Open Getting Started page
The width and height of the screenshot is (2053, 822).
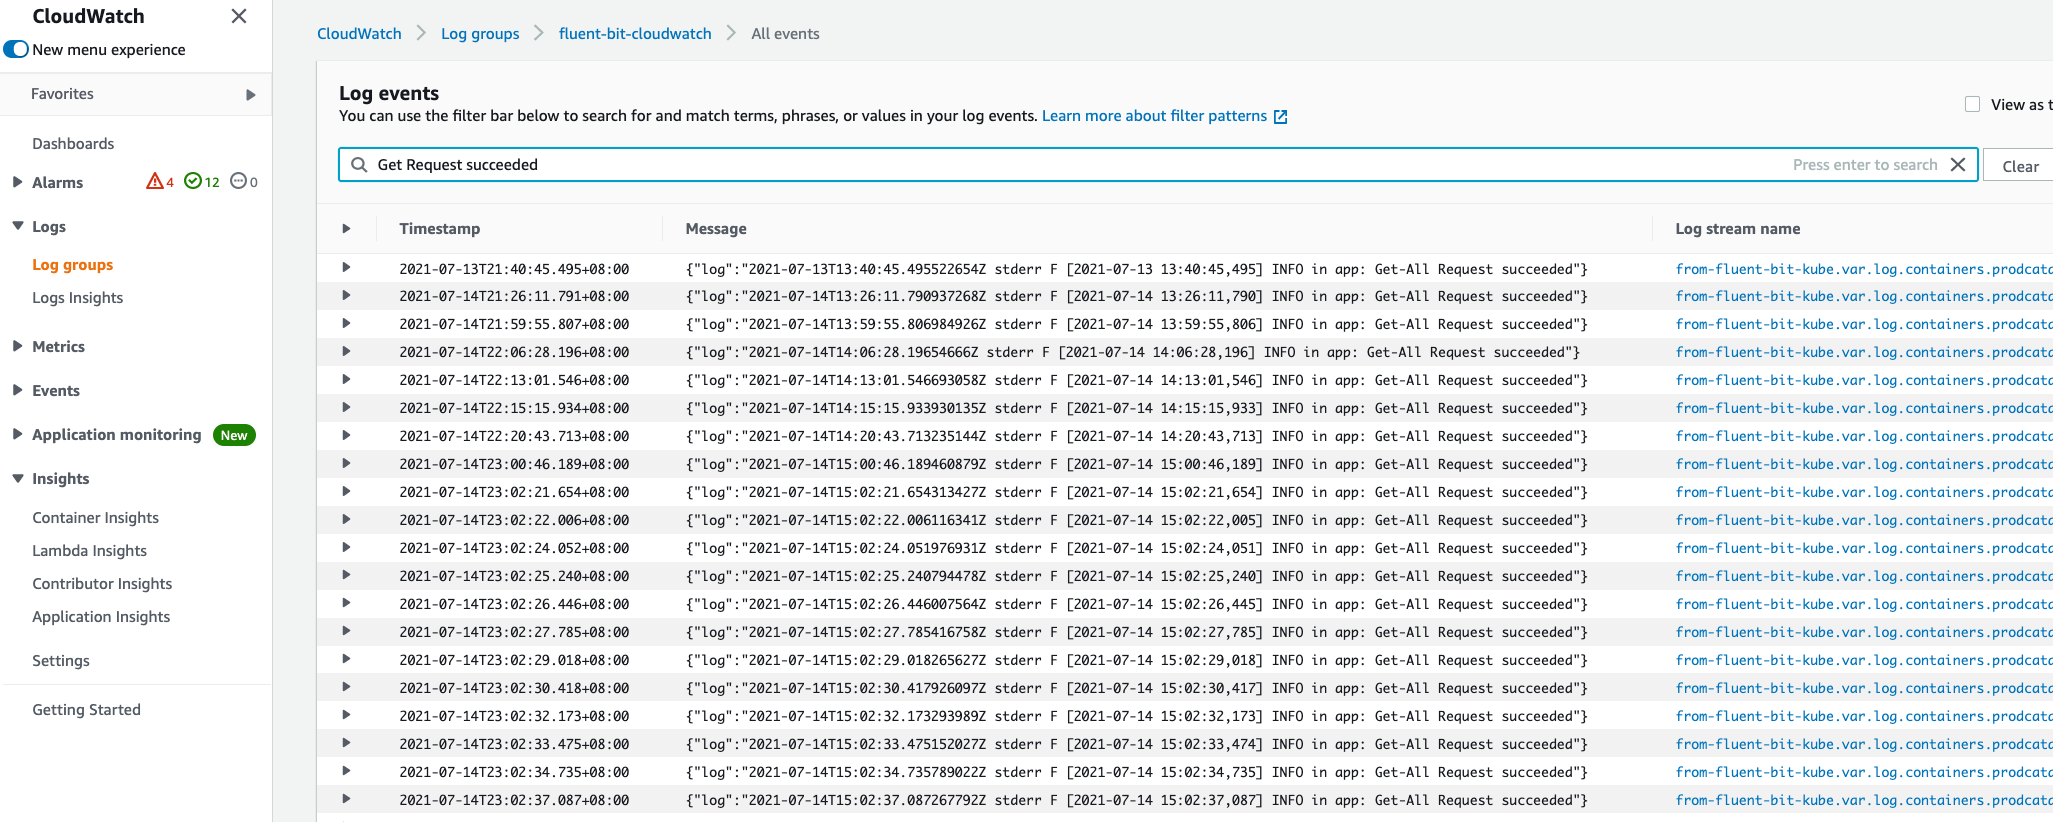tap(86, 709)
